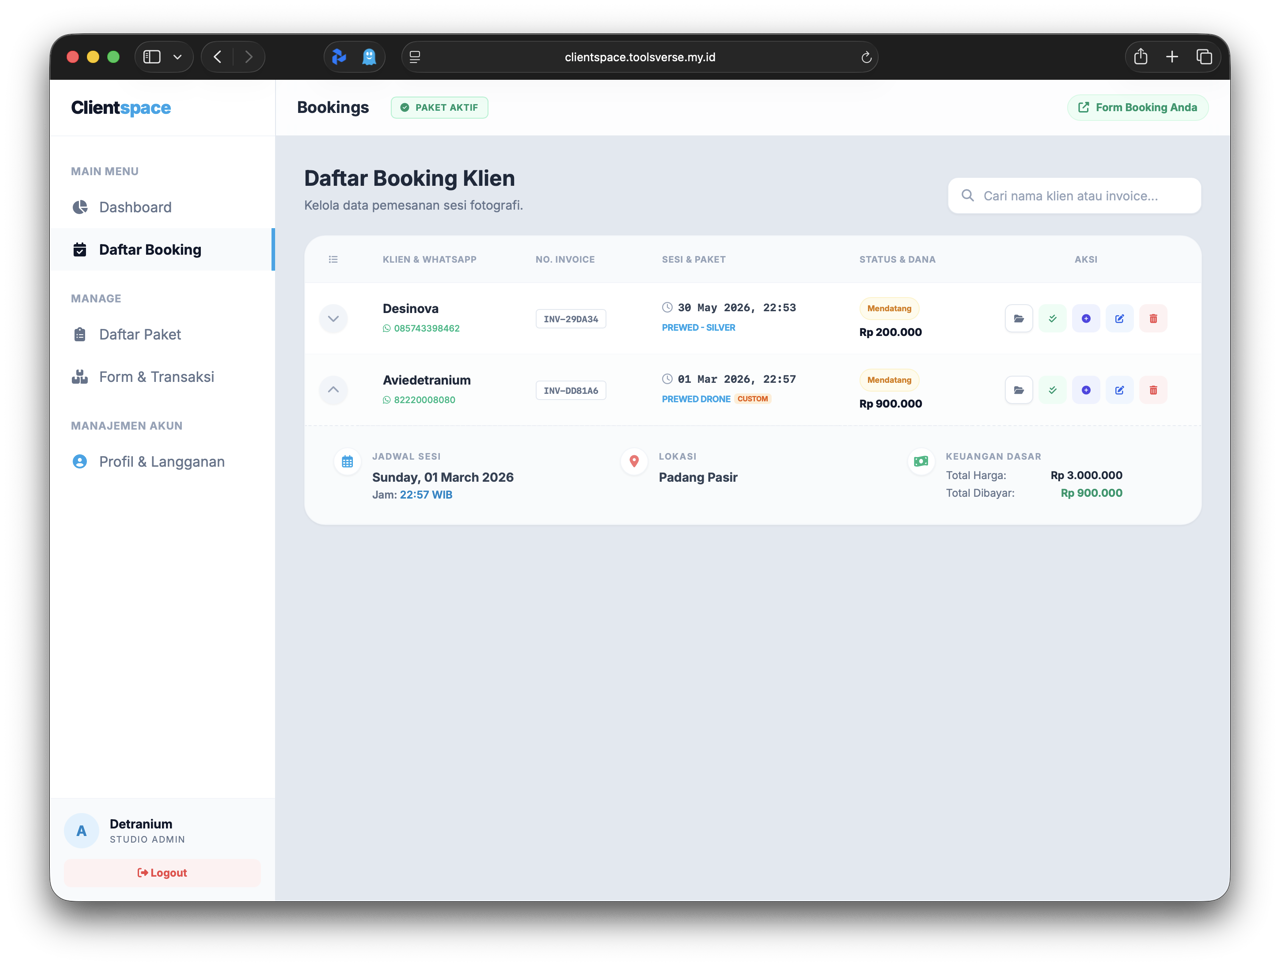The width and height of the screenshot is (1280, 967).
Task: Click the Form Booking Anda button
Action: (1137, 107)
